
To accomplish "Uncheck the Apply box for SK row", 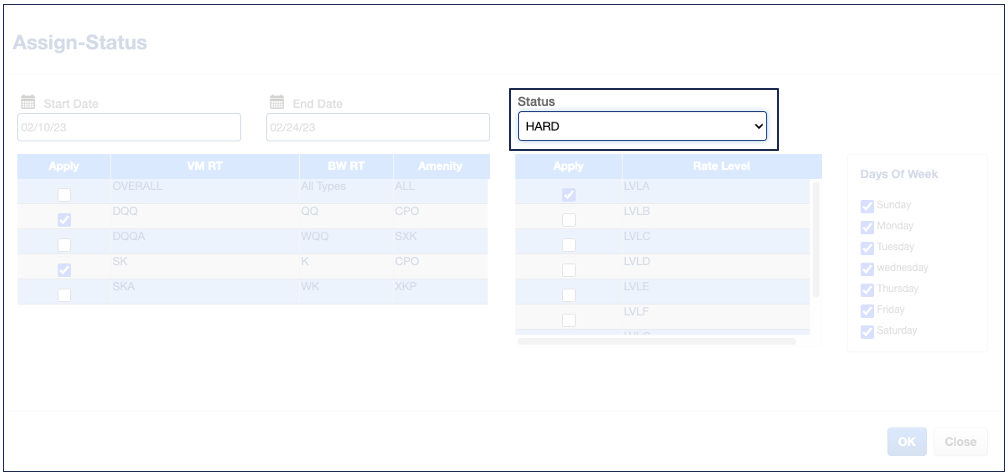I will click(x=64, y=270).
